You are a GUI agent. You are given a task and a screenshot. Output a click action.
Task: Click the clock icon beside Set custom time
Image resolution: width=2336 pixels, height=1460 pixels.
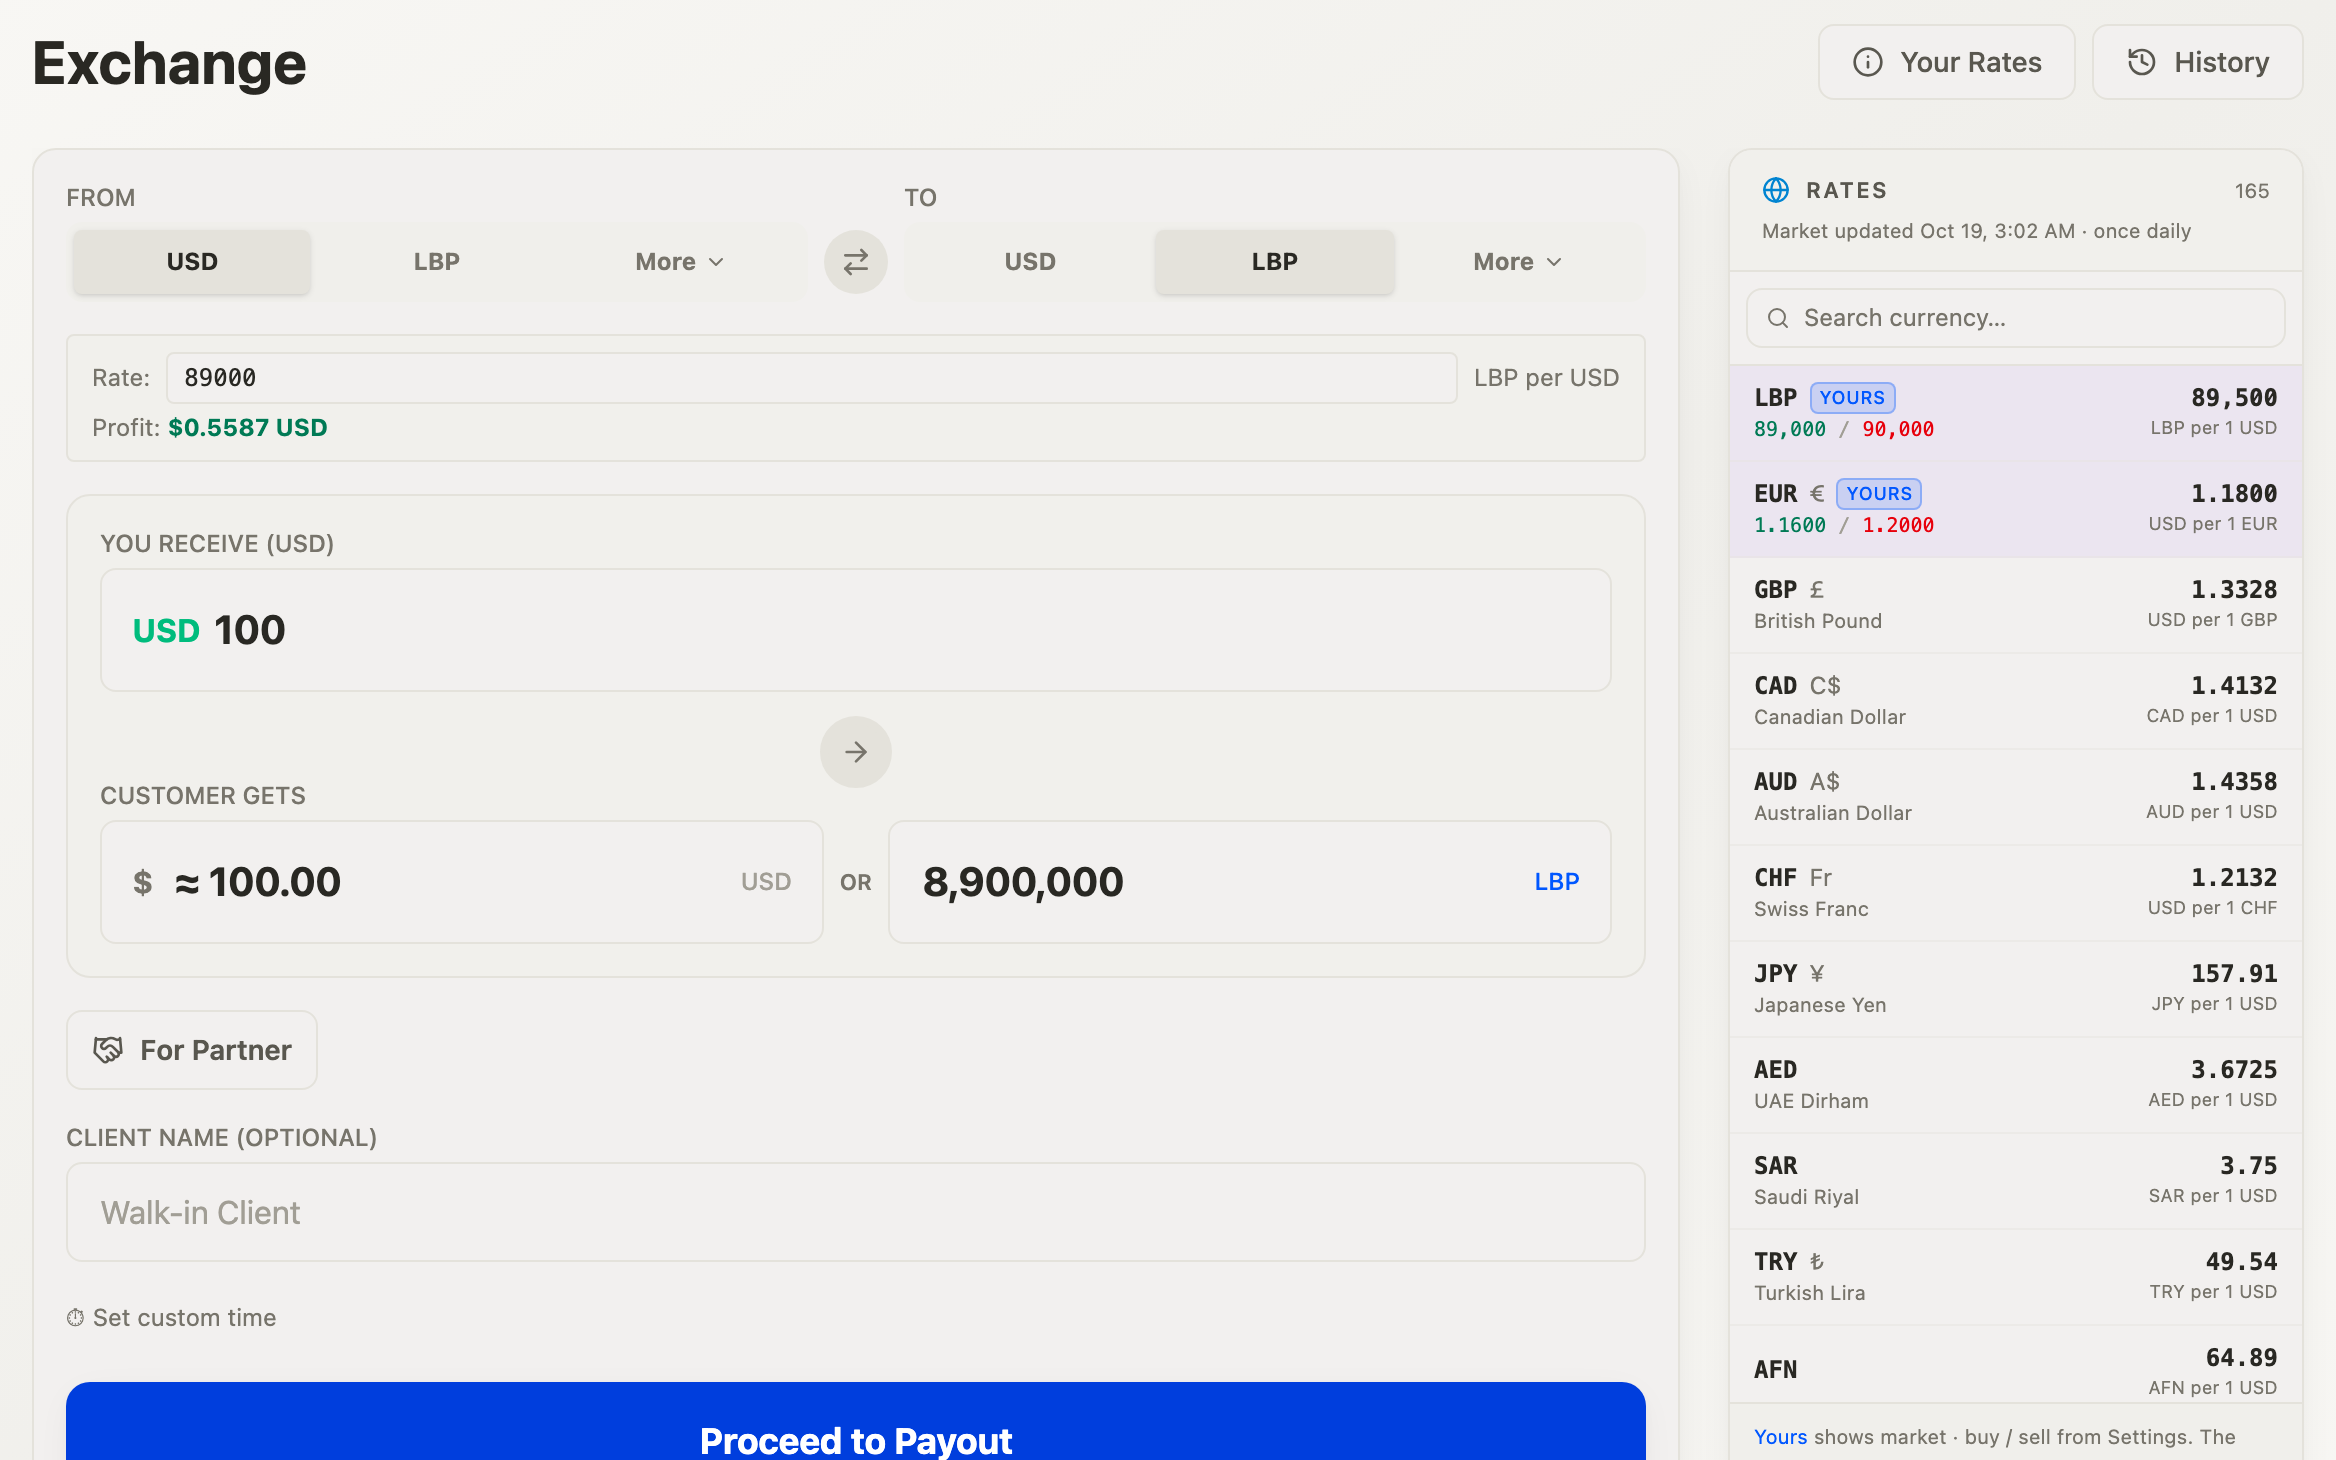click(75, 1318)
